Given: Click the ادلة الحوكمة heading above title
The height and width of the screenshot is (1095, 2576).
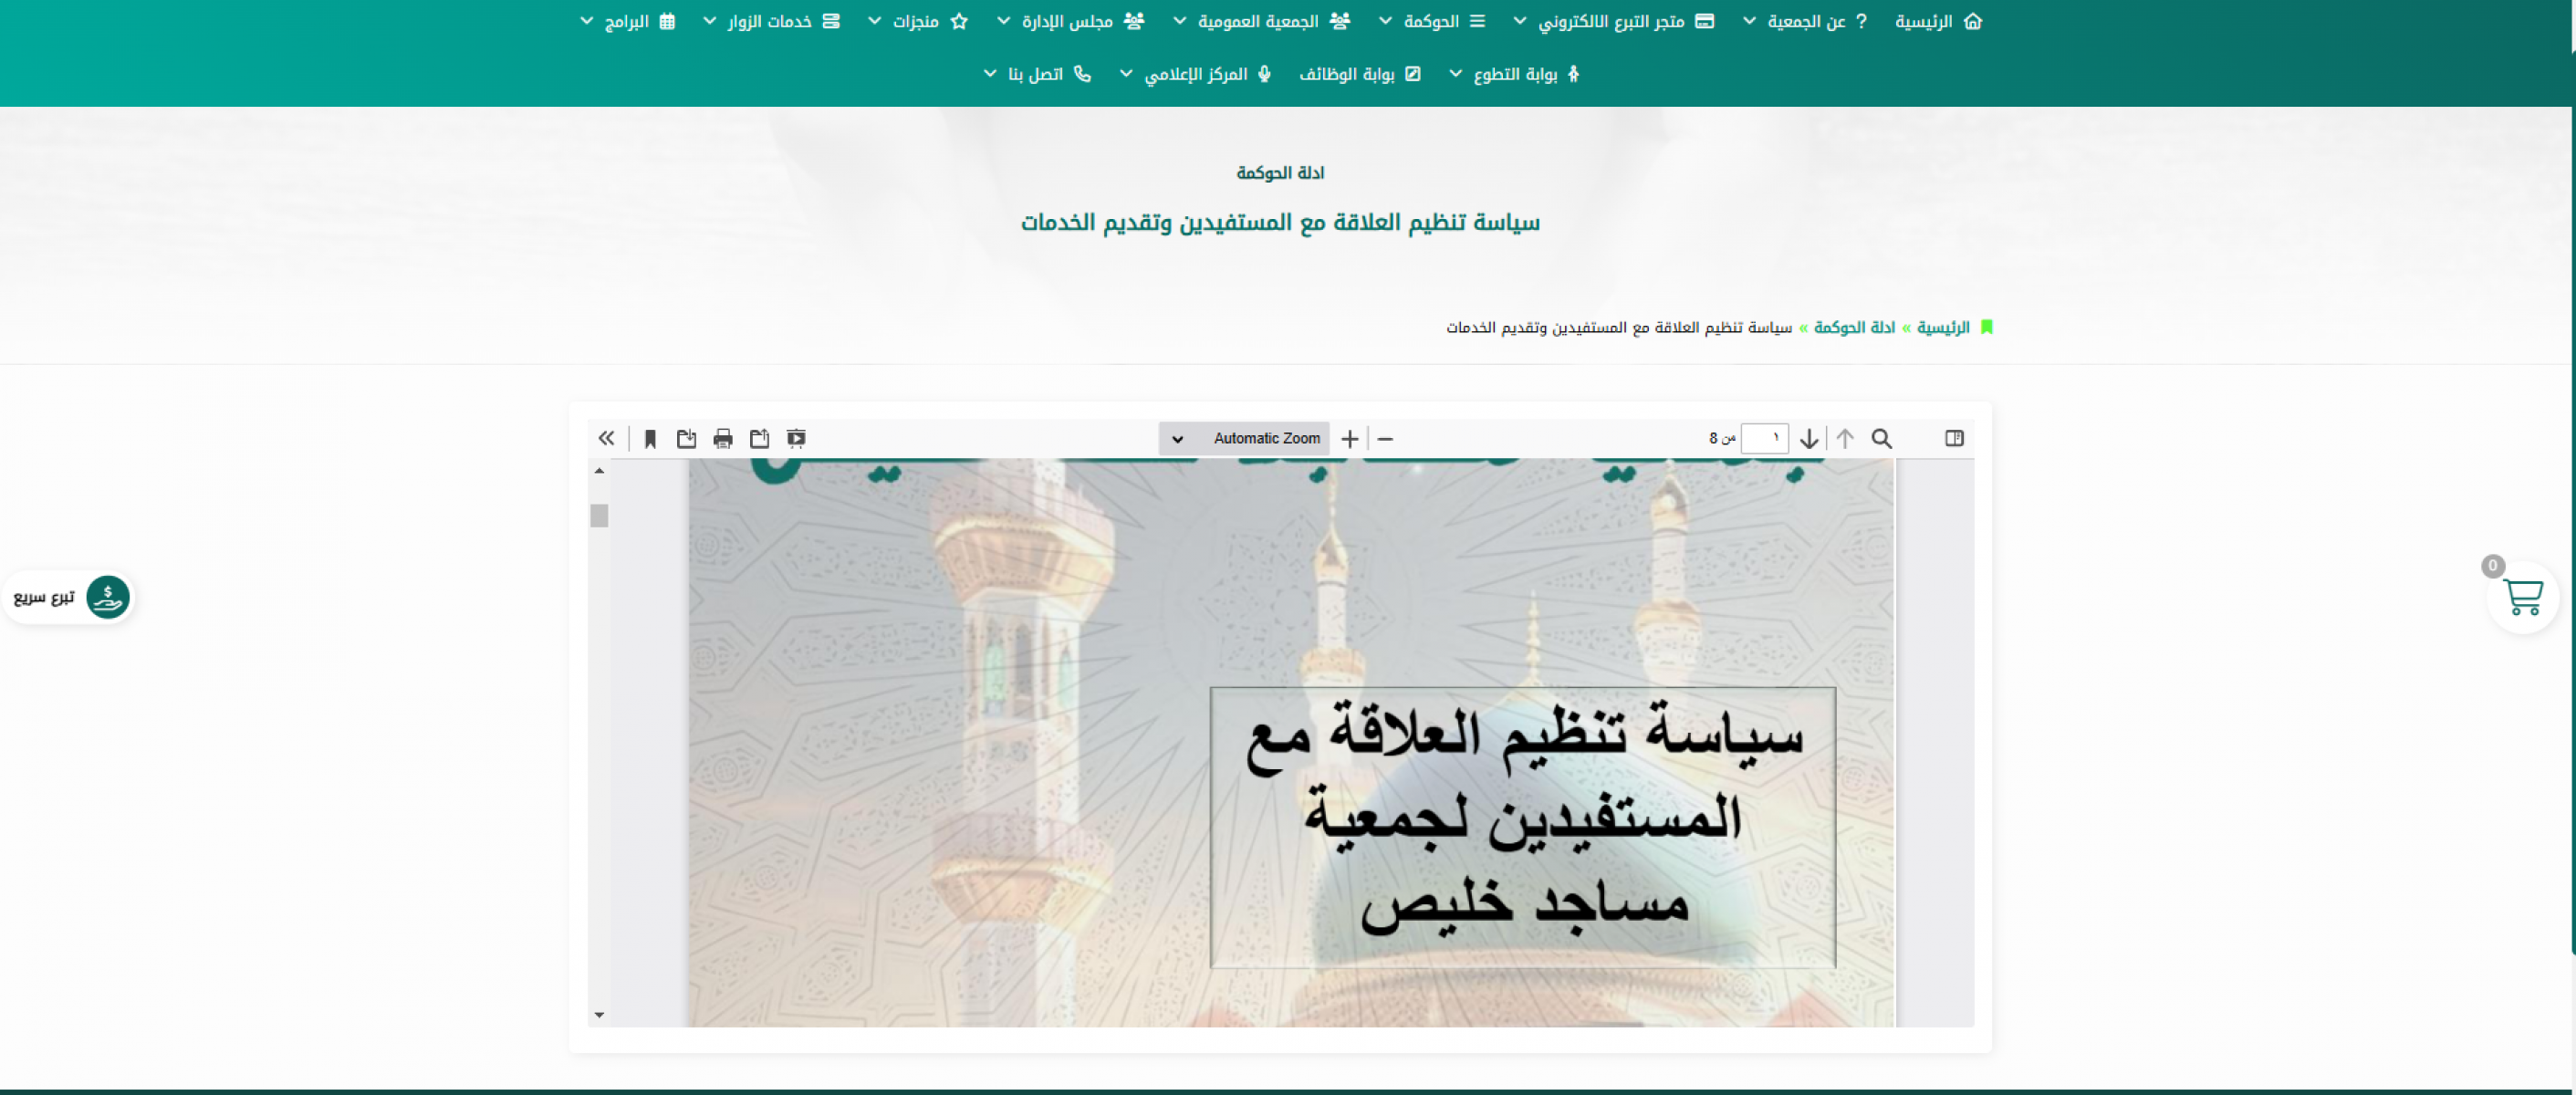Looking at the screenshot, I should pos(1280,173).
